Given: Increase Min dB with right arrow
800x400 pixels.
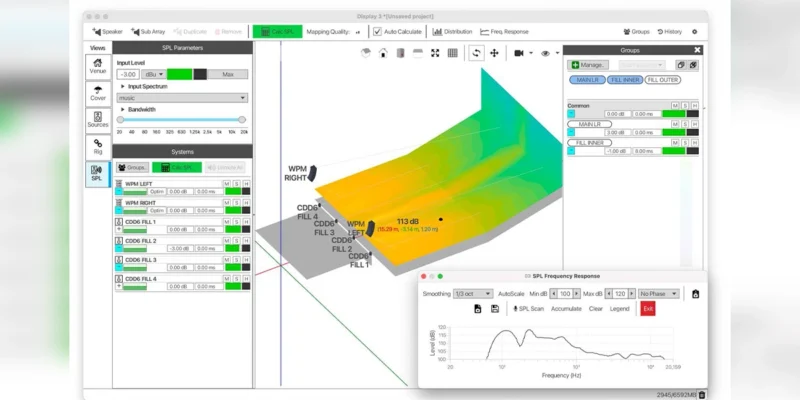Looking at the screenshot, I should click(x=577, y=294).
